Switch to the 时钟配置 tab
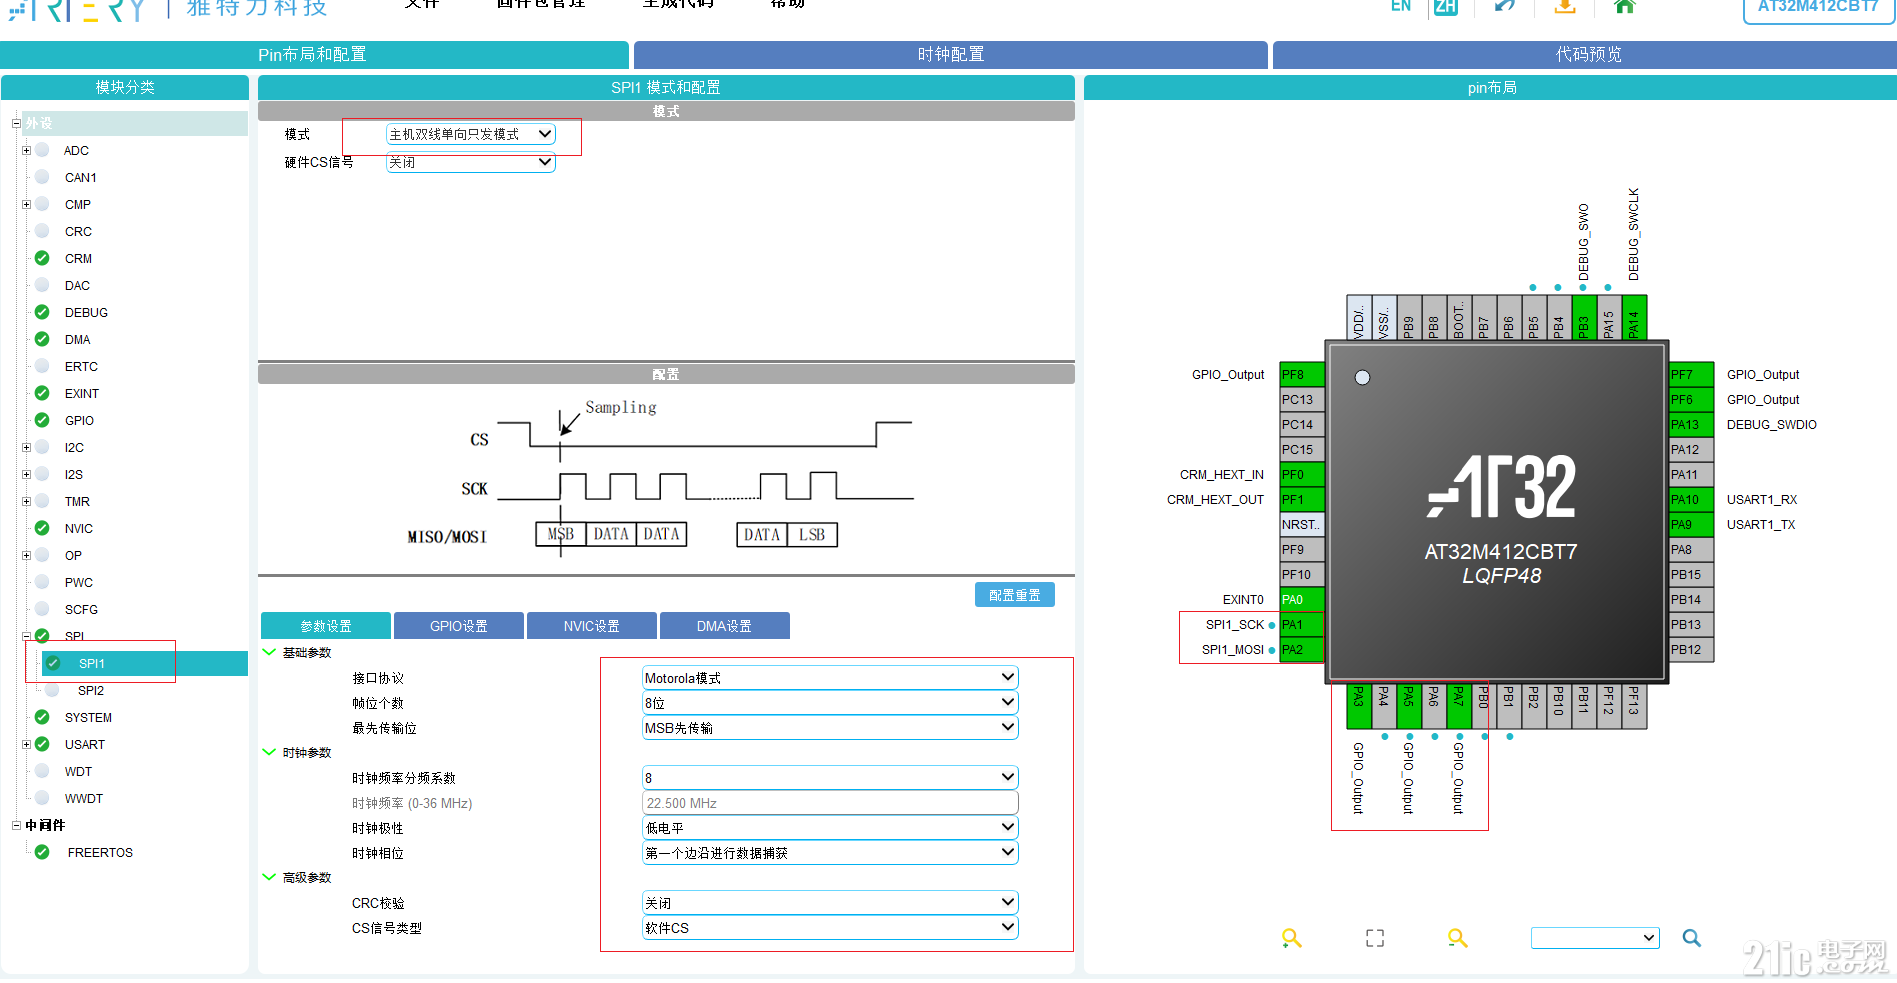This screenshot has height=983, width=1897. click(x=951, y=54)
